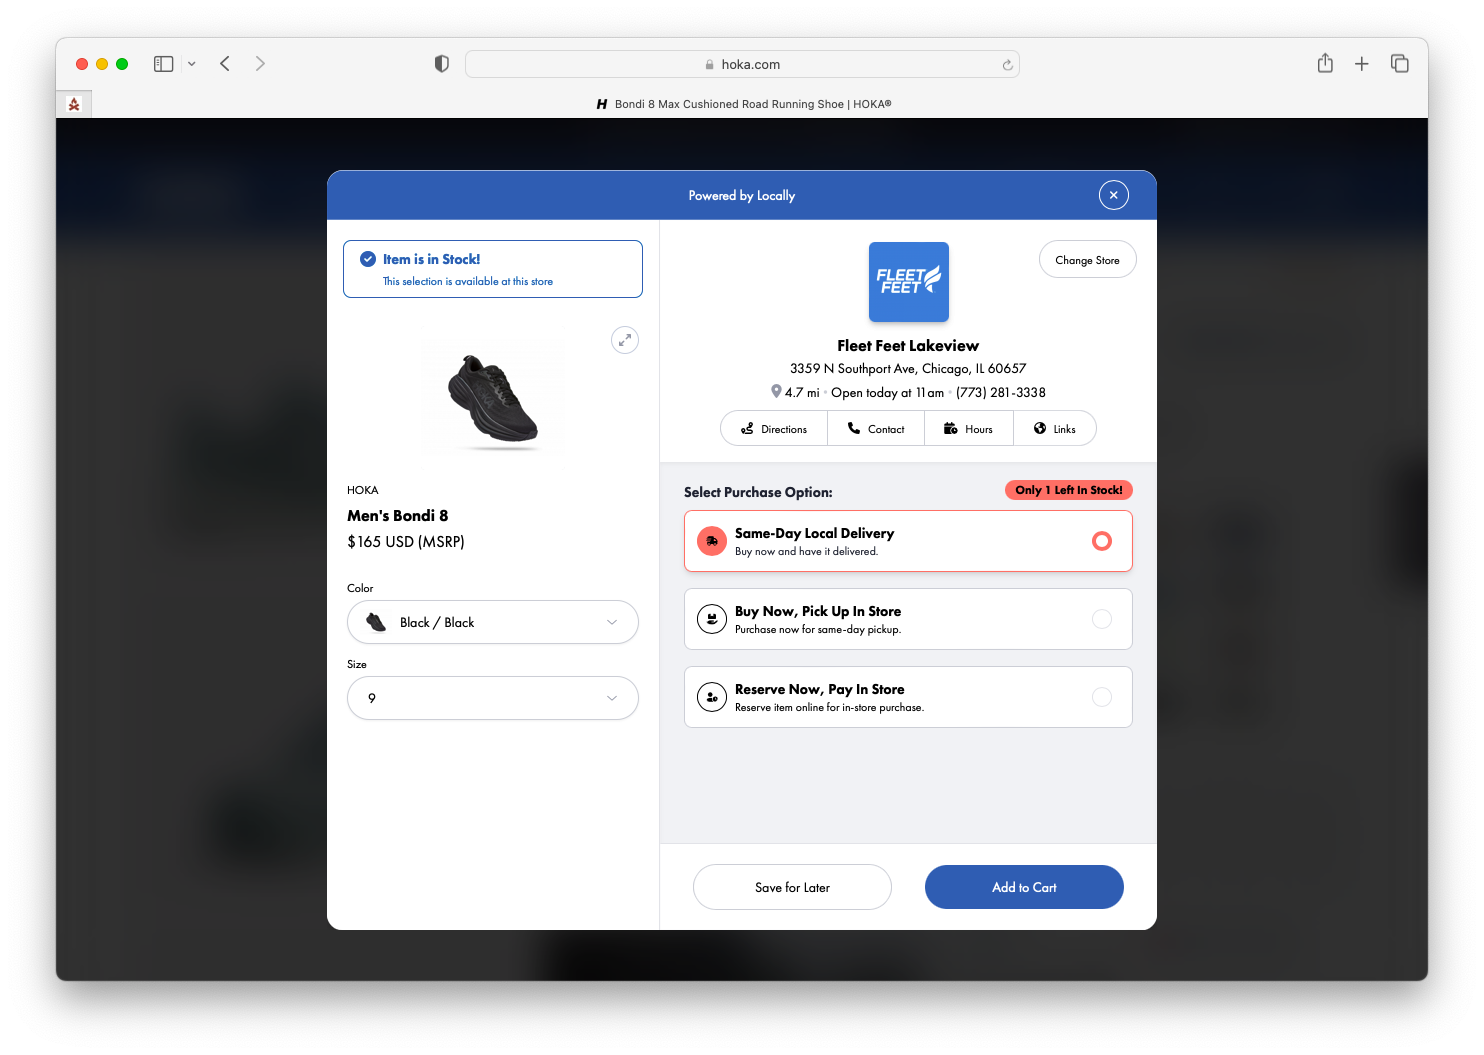This screenshot has height=1055, width=1484.
Task: Select Reserve Now, Pay In Store radio
Action: pyautogui.click(x=1102, y=697)
